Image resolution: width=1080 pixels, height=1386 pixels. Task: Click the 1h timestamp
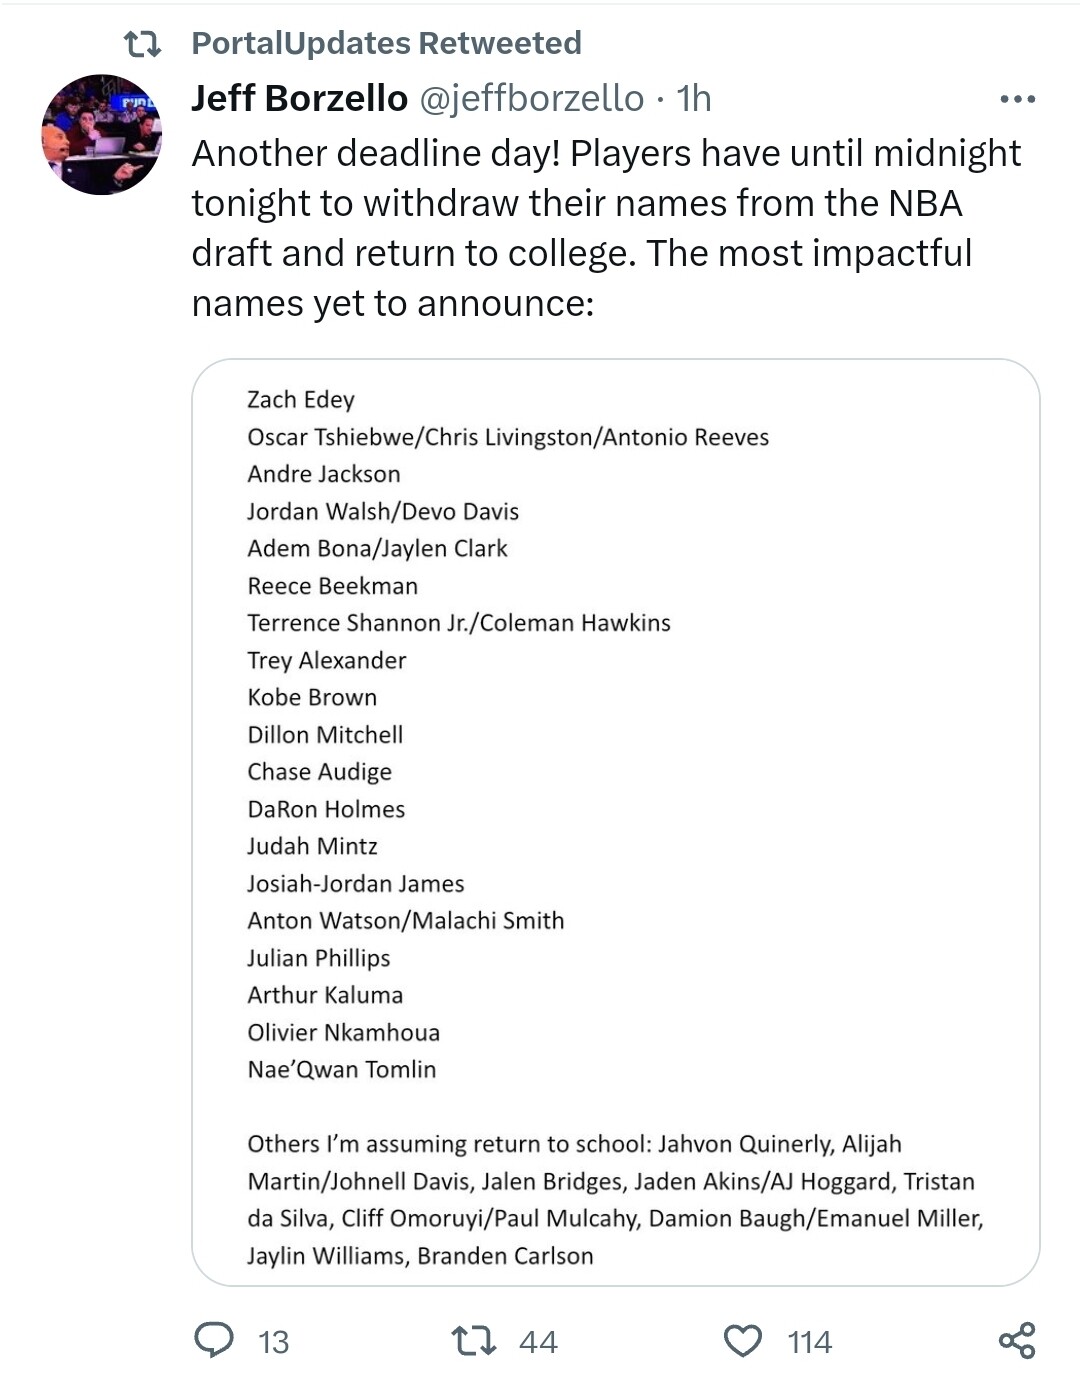[x=694, y=98]
